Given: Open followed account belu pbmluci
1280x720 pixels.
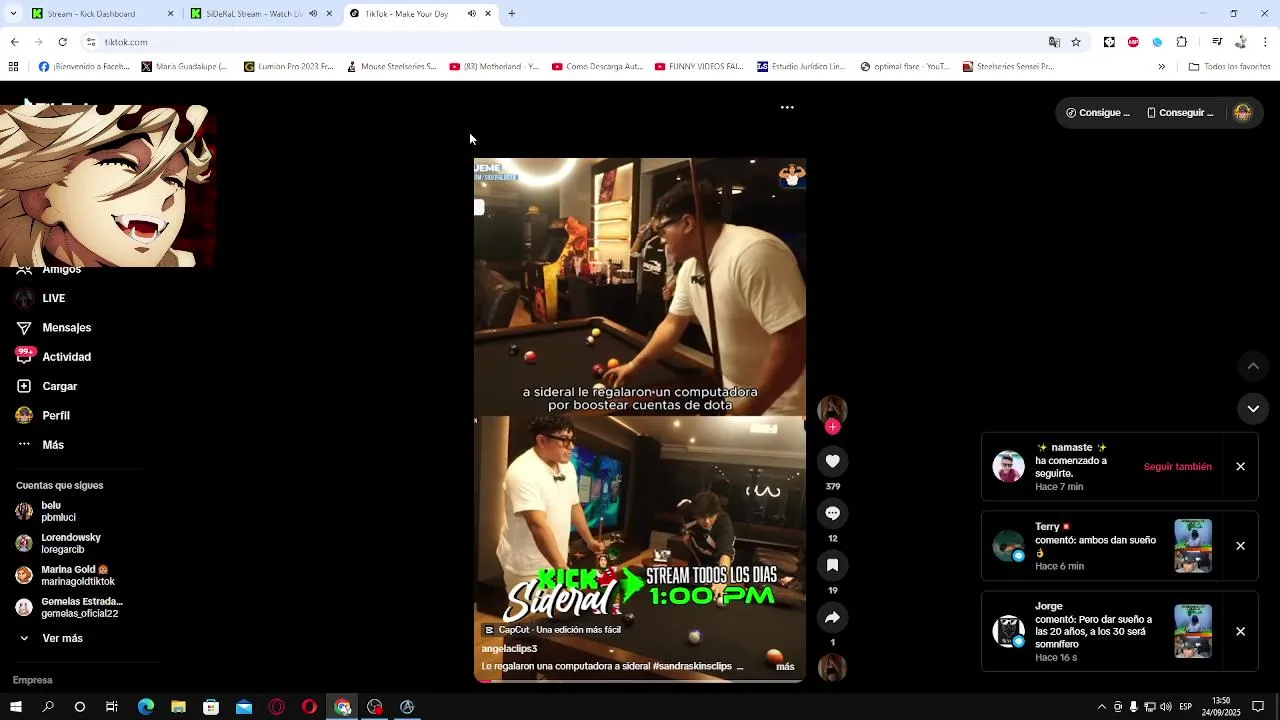Looking at the screenshot, I should (58, 512).
